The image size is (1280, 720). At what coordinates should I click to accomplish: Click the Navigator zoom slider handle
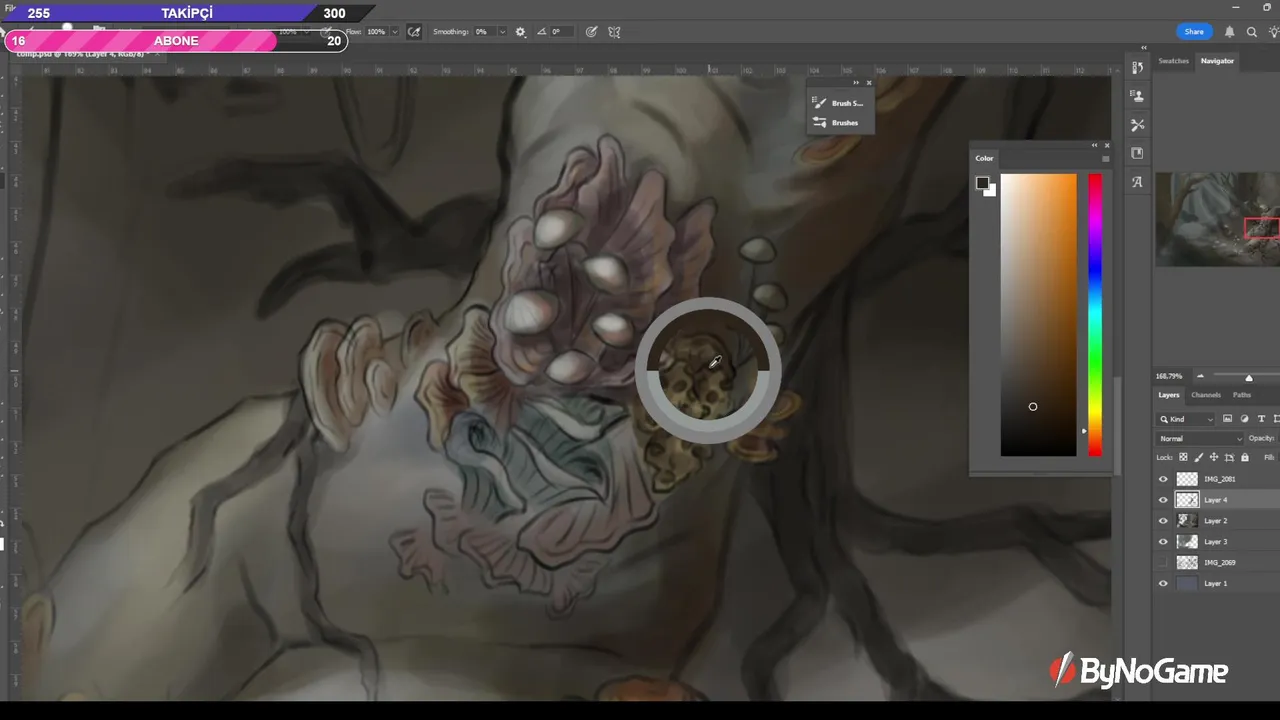[x=1248, y=377]
